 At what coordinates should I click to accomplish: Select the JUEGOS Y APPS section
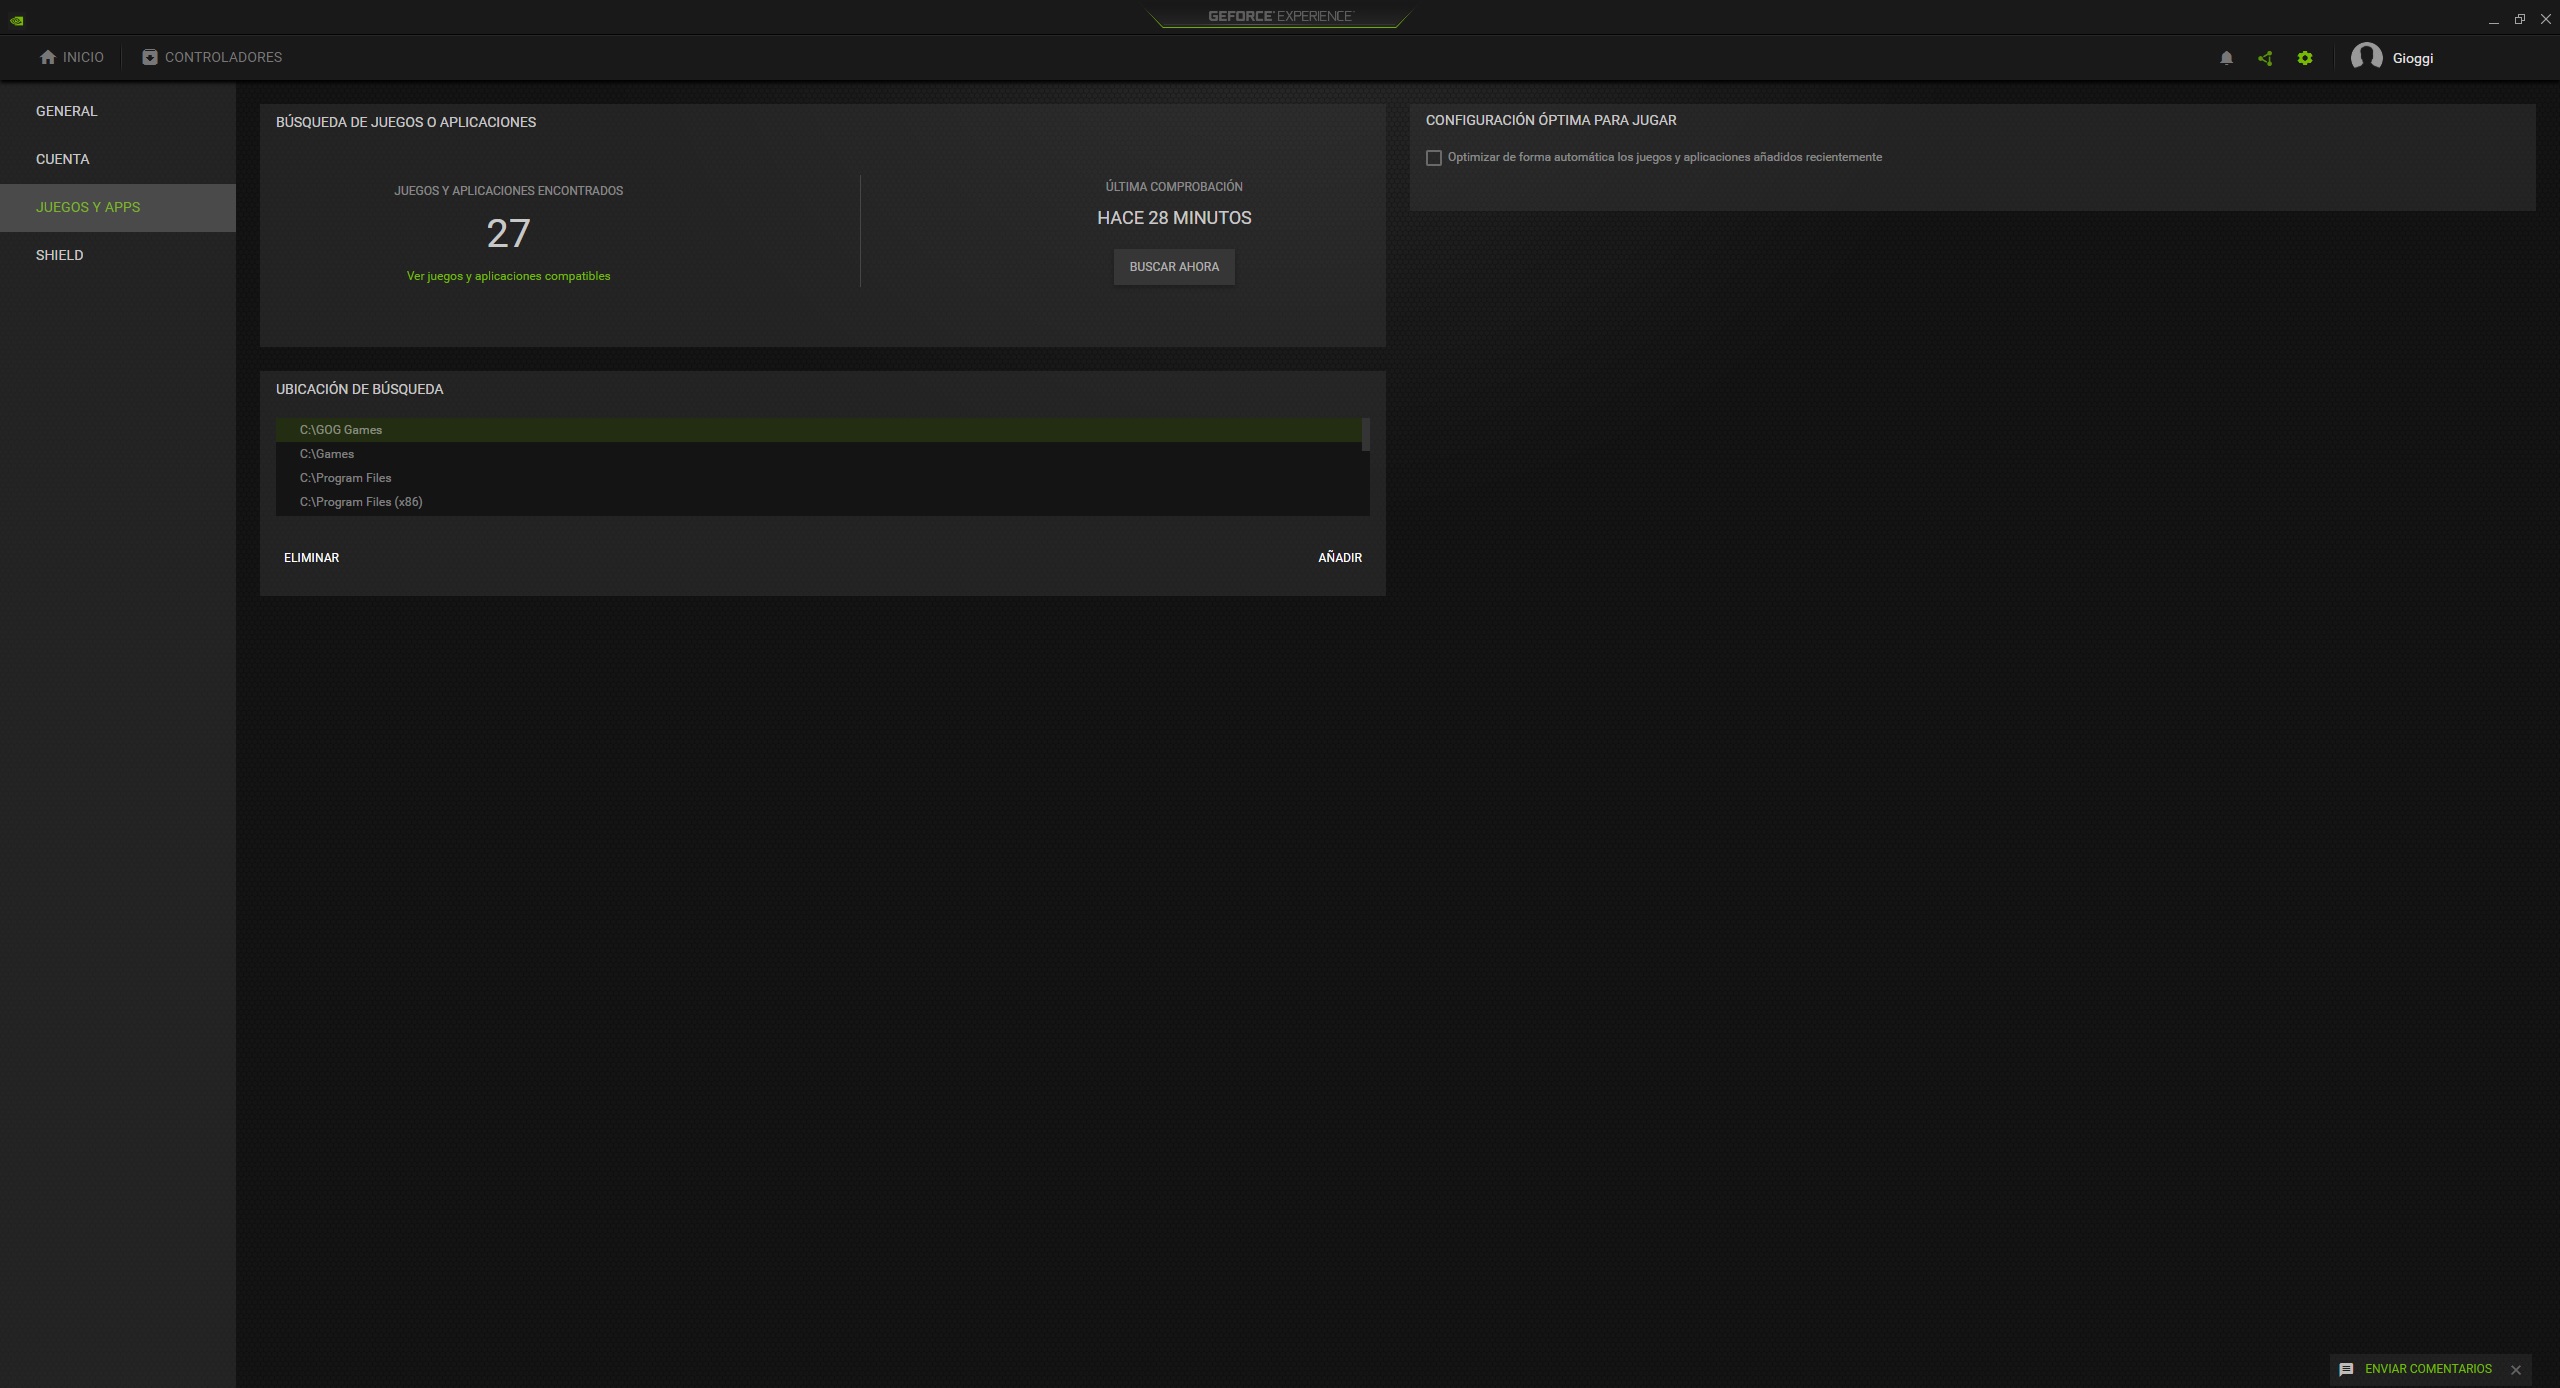(x=117, y=207)
